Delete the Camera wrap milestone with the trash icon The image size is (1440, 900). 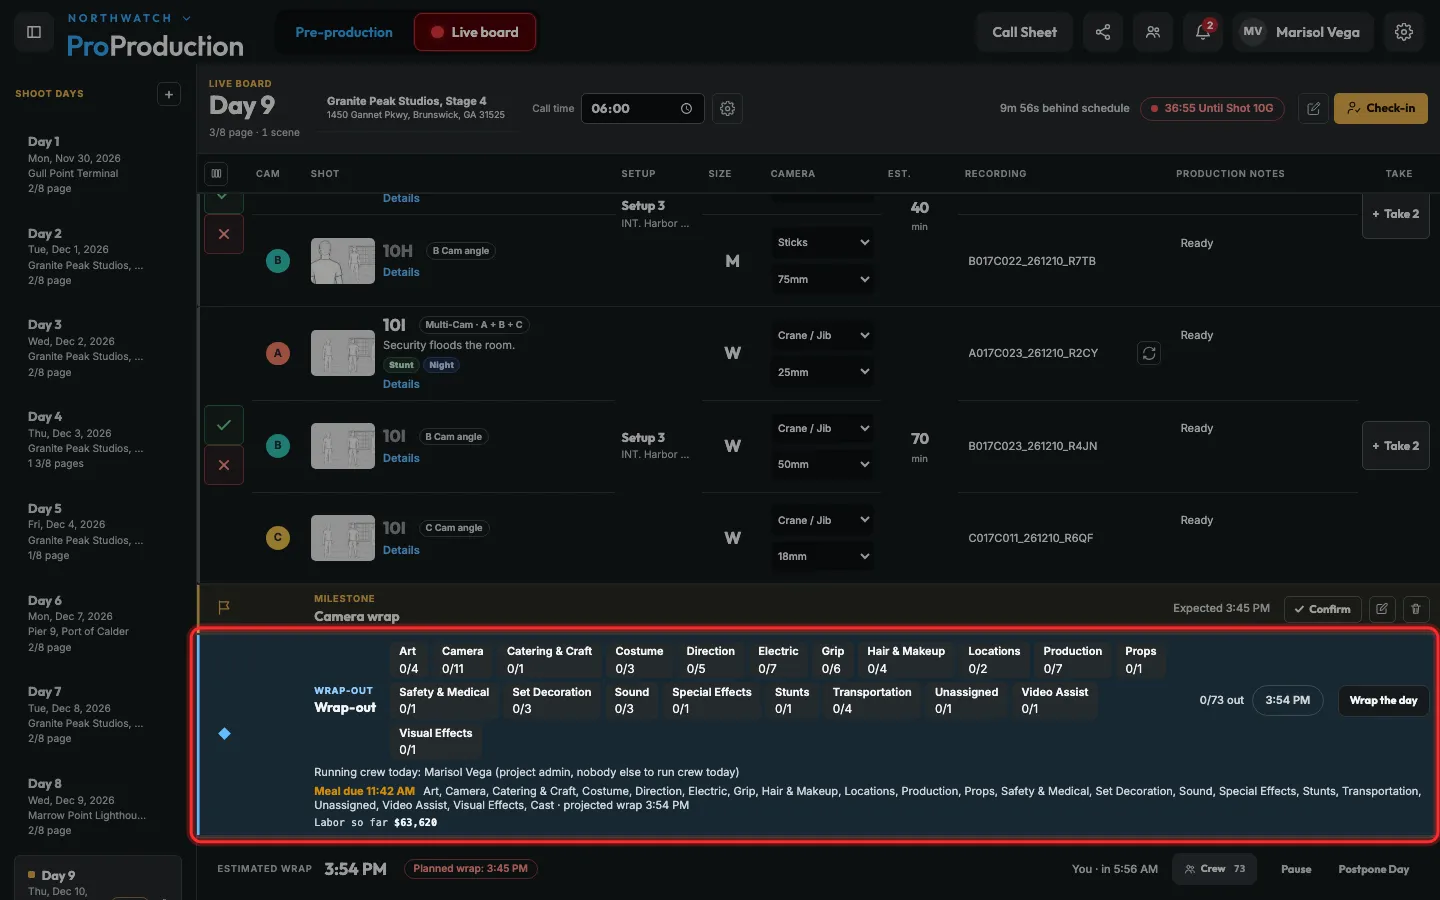1416,608
